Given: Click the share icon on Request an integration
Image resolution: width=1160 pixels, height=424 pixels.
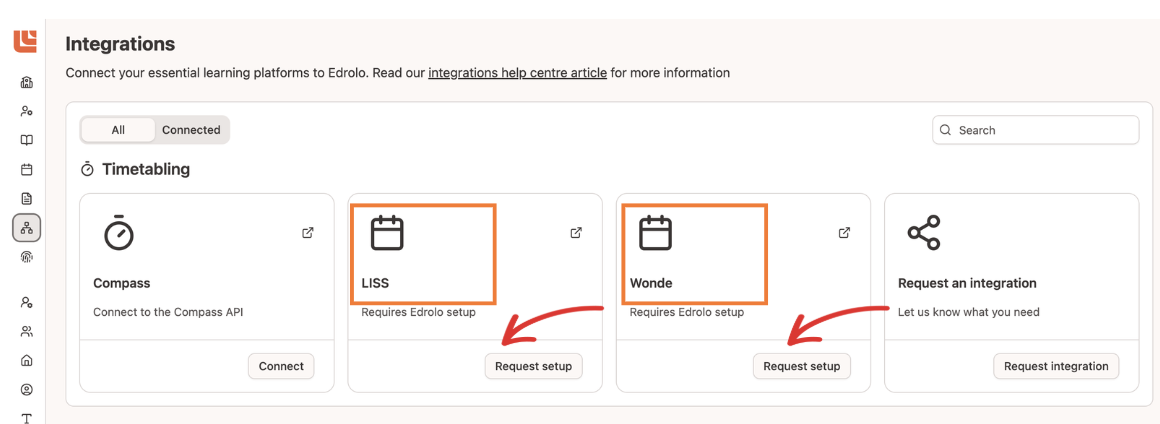Looking at the screenshot, I should tap(923, 233).
